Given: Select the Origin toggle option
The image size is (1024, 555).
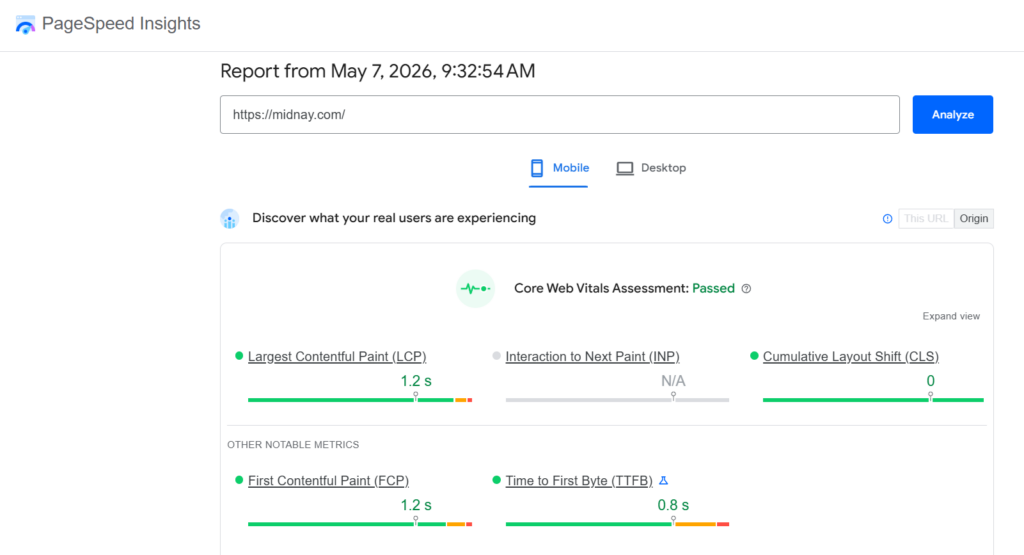Looking at the screenshot, I should 974,219.
